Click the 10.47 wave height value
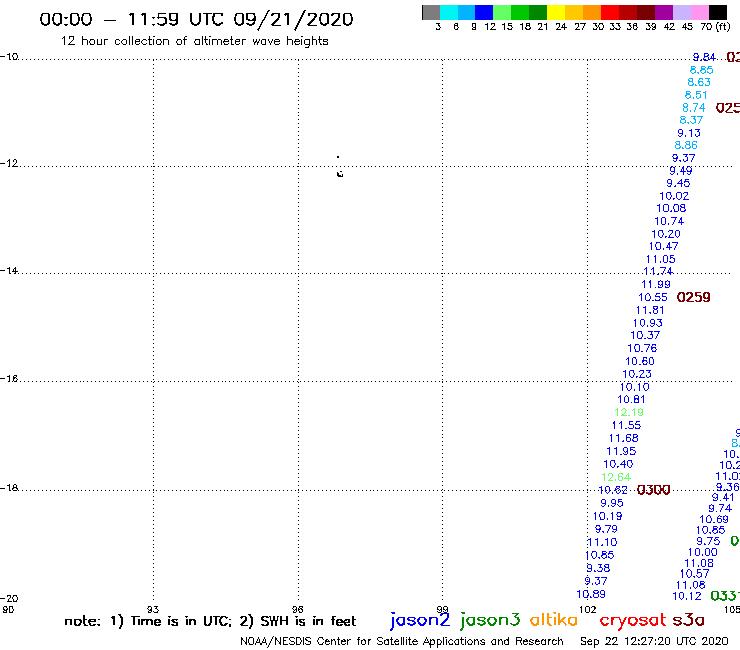740x650 pixels. coord(663,246)
